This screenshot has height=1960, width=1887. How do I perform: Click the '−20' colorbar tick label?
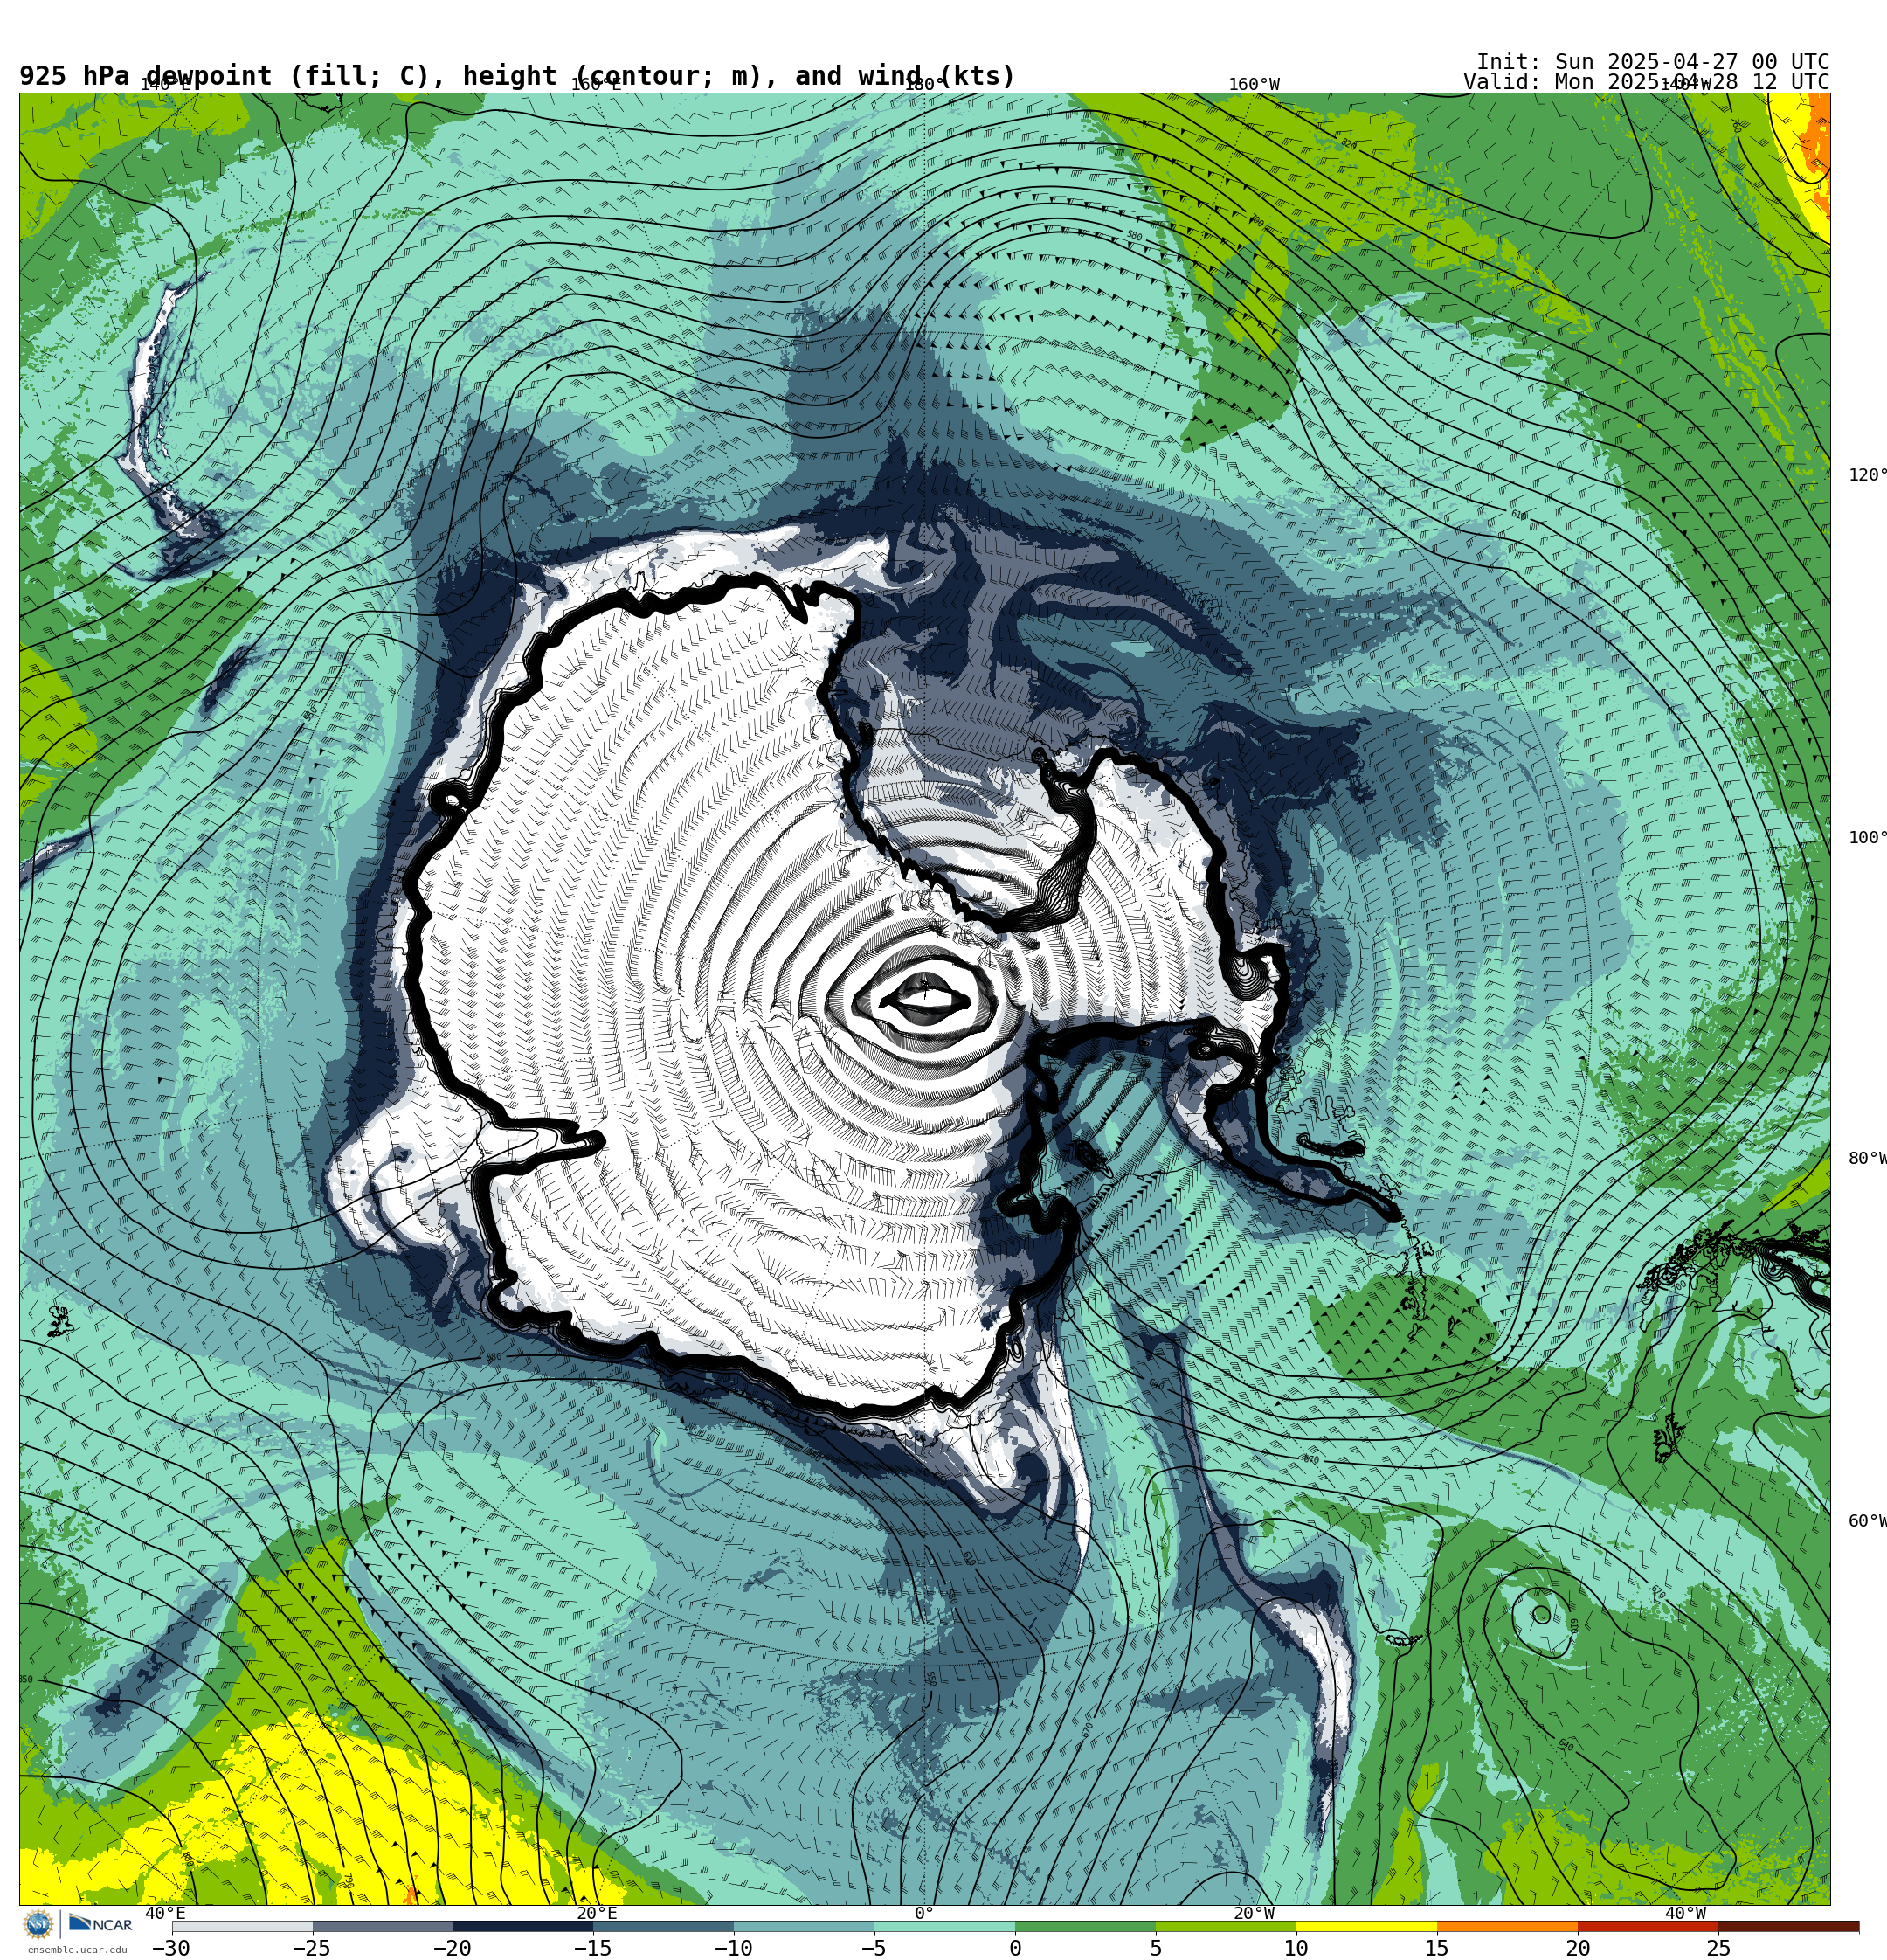point(452,1948)
